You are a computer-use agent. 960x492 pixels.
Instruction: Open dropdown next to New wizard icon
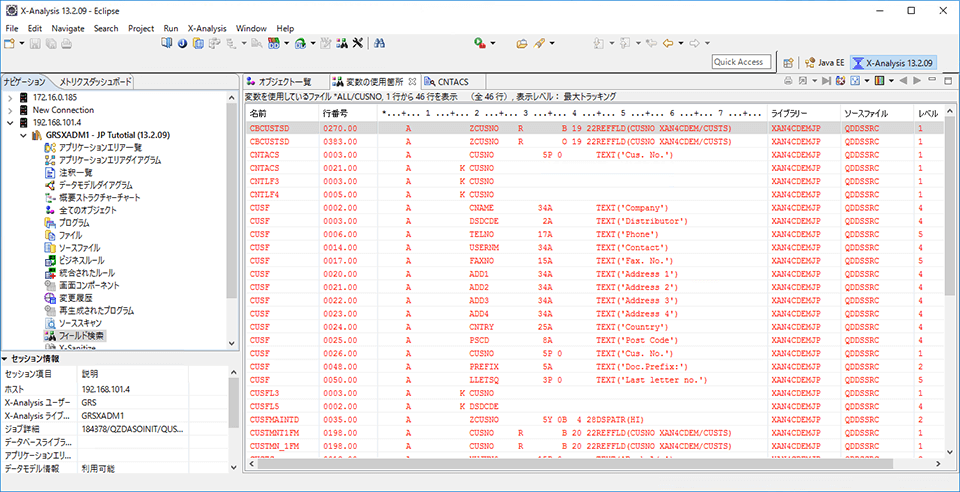[x=22, y=43]
